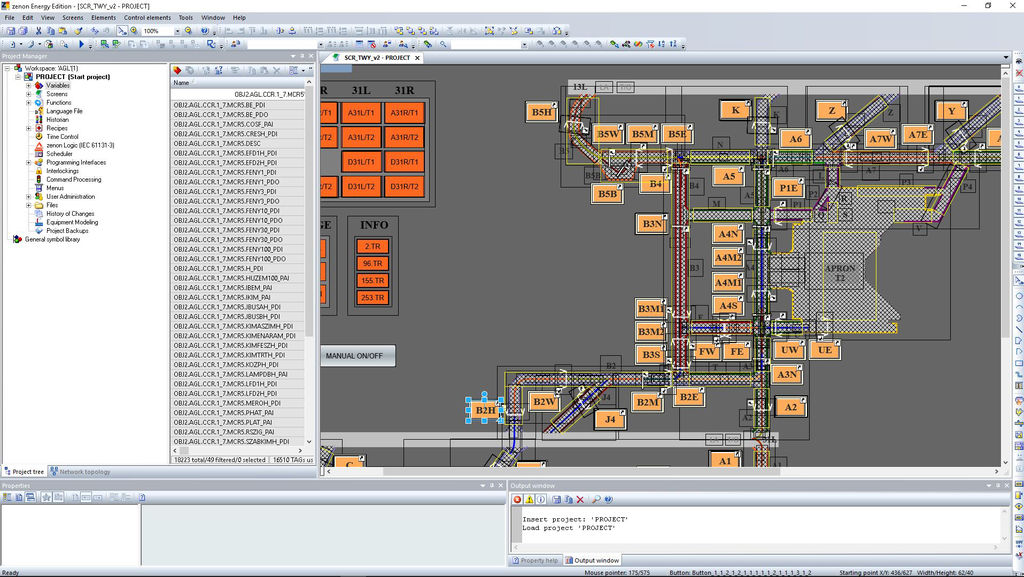Click the favorites star icon in Properties toolbar

[x=46, y=497]
